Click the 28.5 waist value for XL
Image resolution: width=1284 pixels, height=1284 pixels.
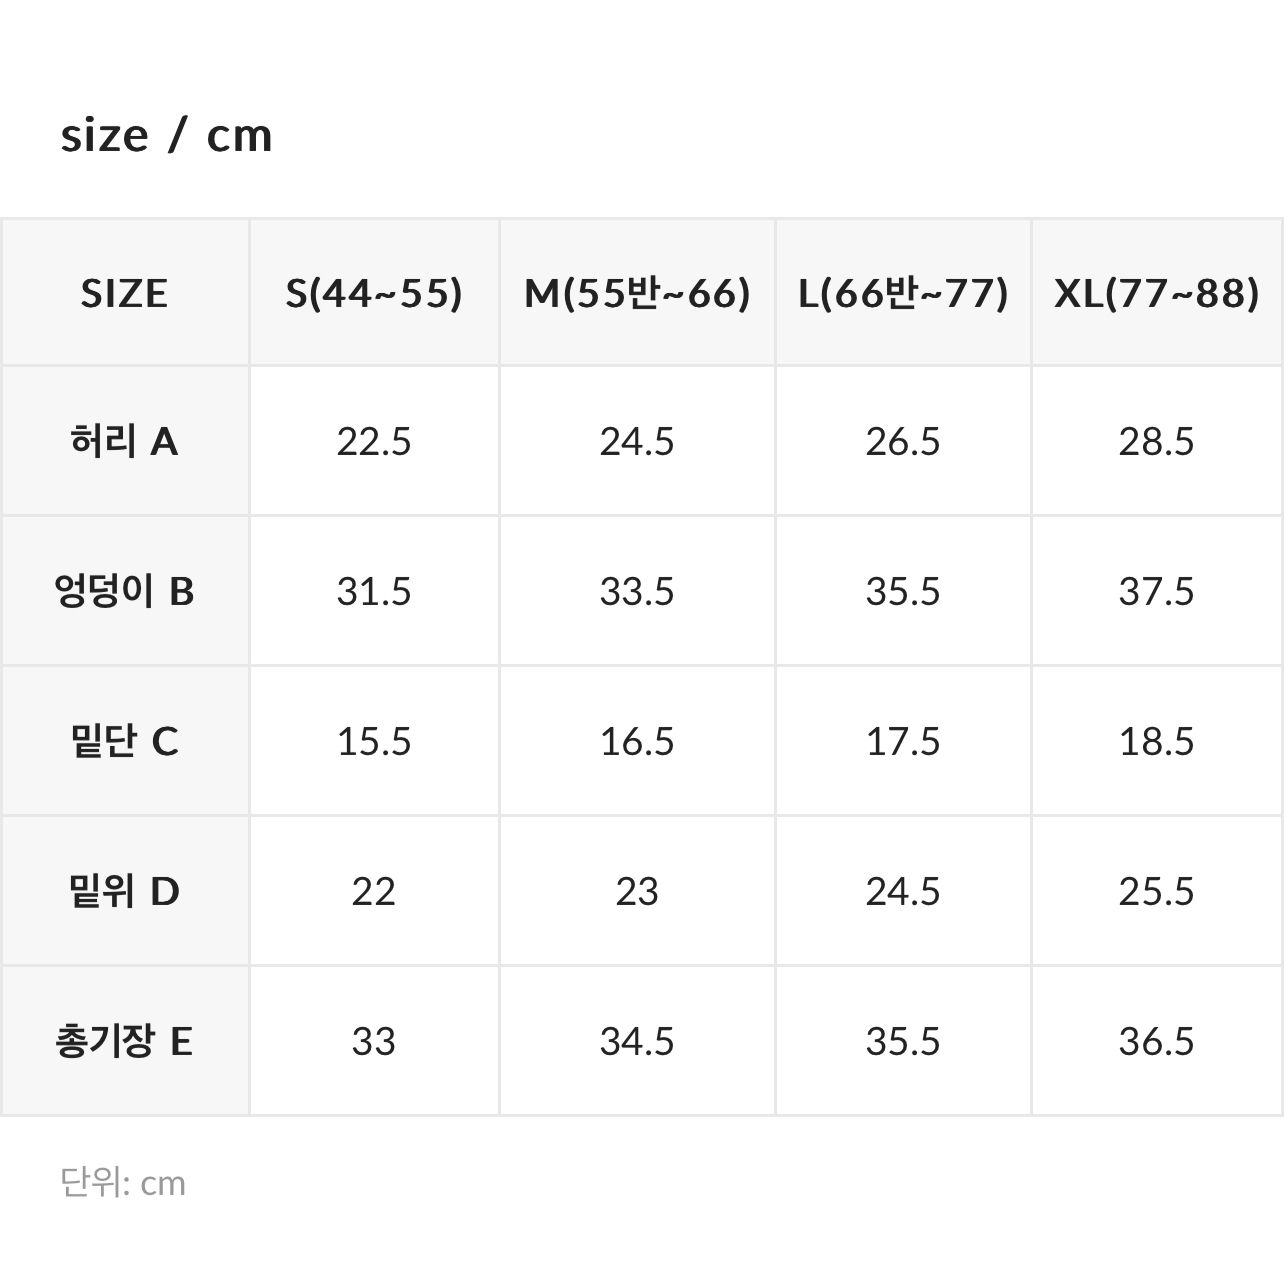coord(1156,441)
